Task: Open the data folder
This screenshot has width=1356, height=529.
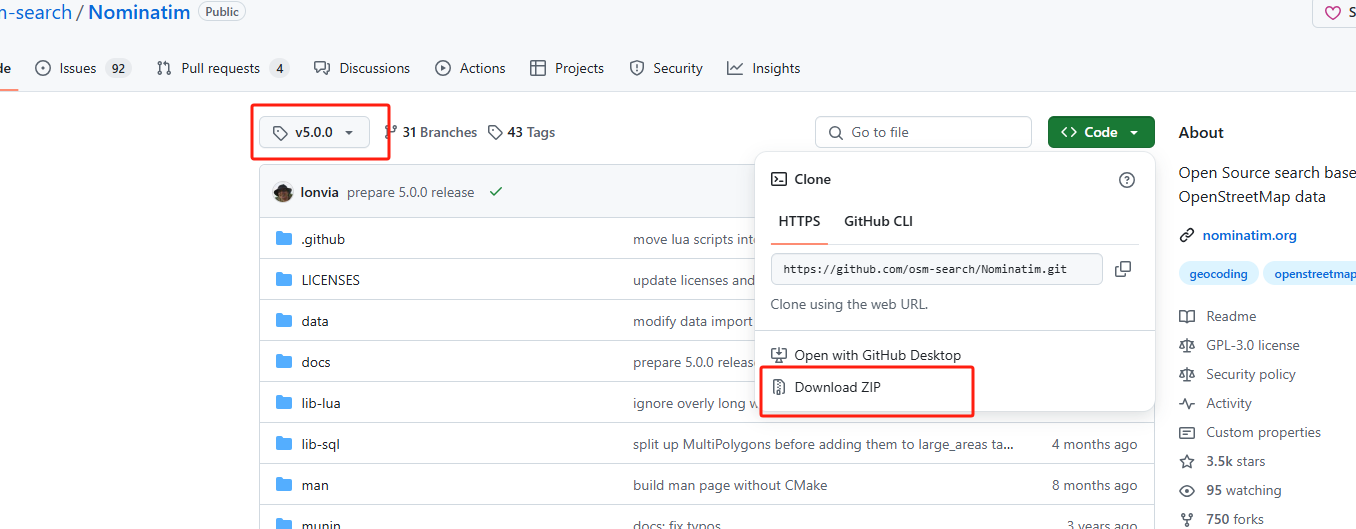Action: 315,321
